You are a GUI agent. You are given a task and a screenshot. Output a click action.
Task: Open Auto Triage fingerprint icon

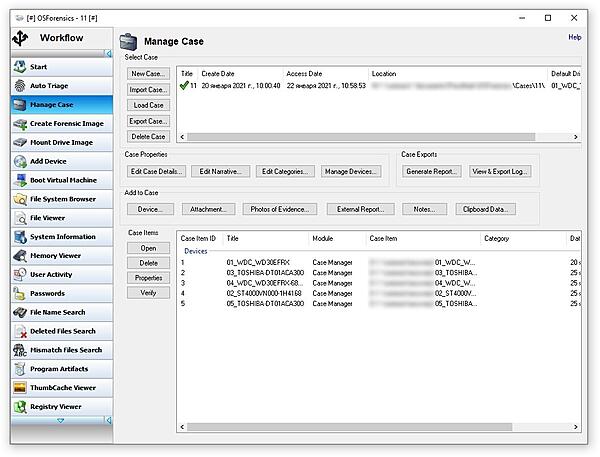[20, 86]
